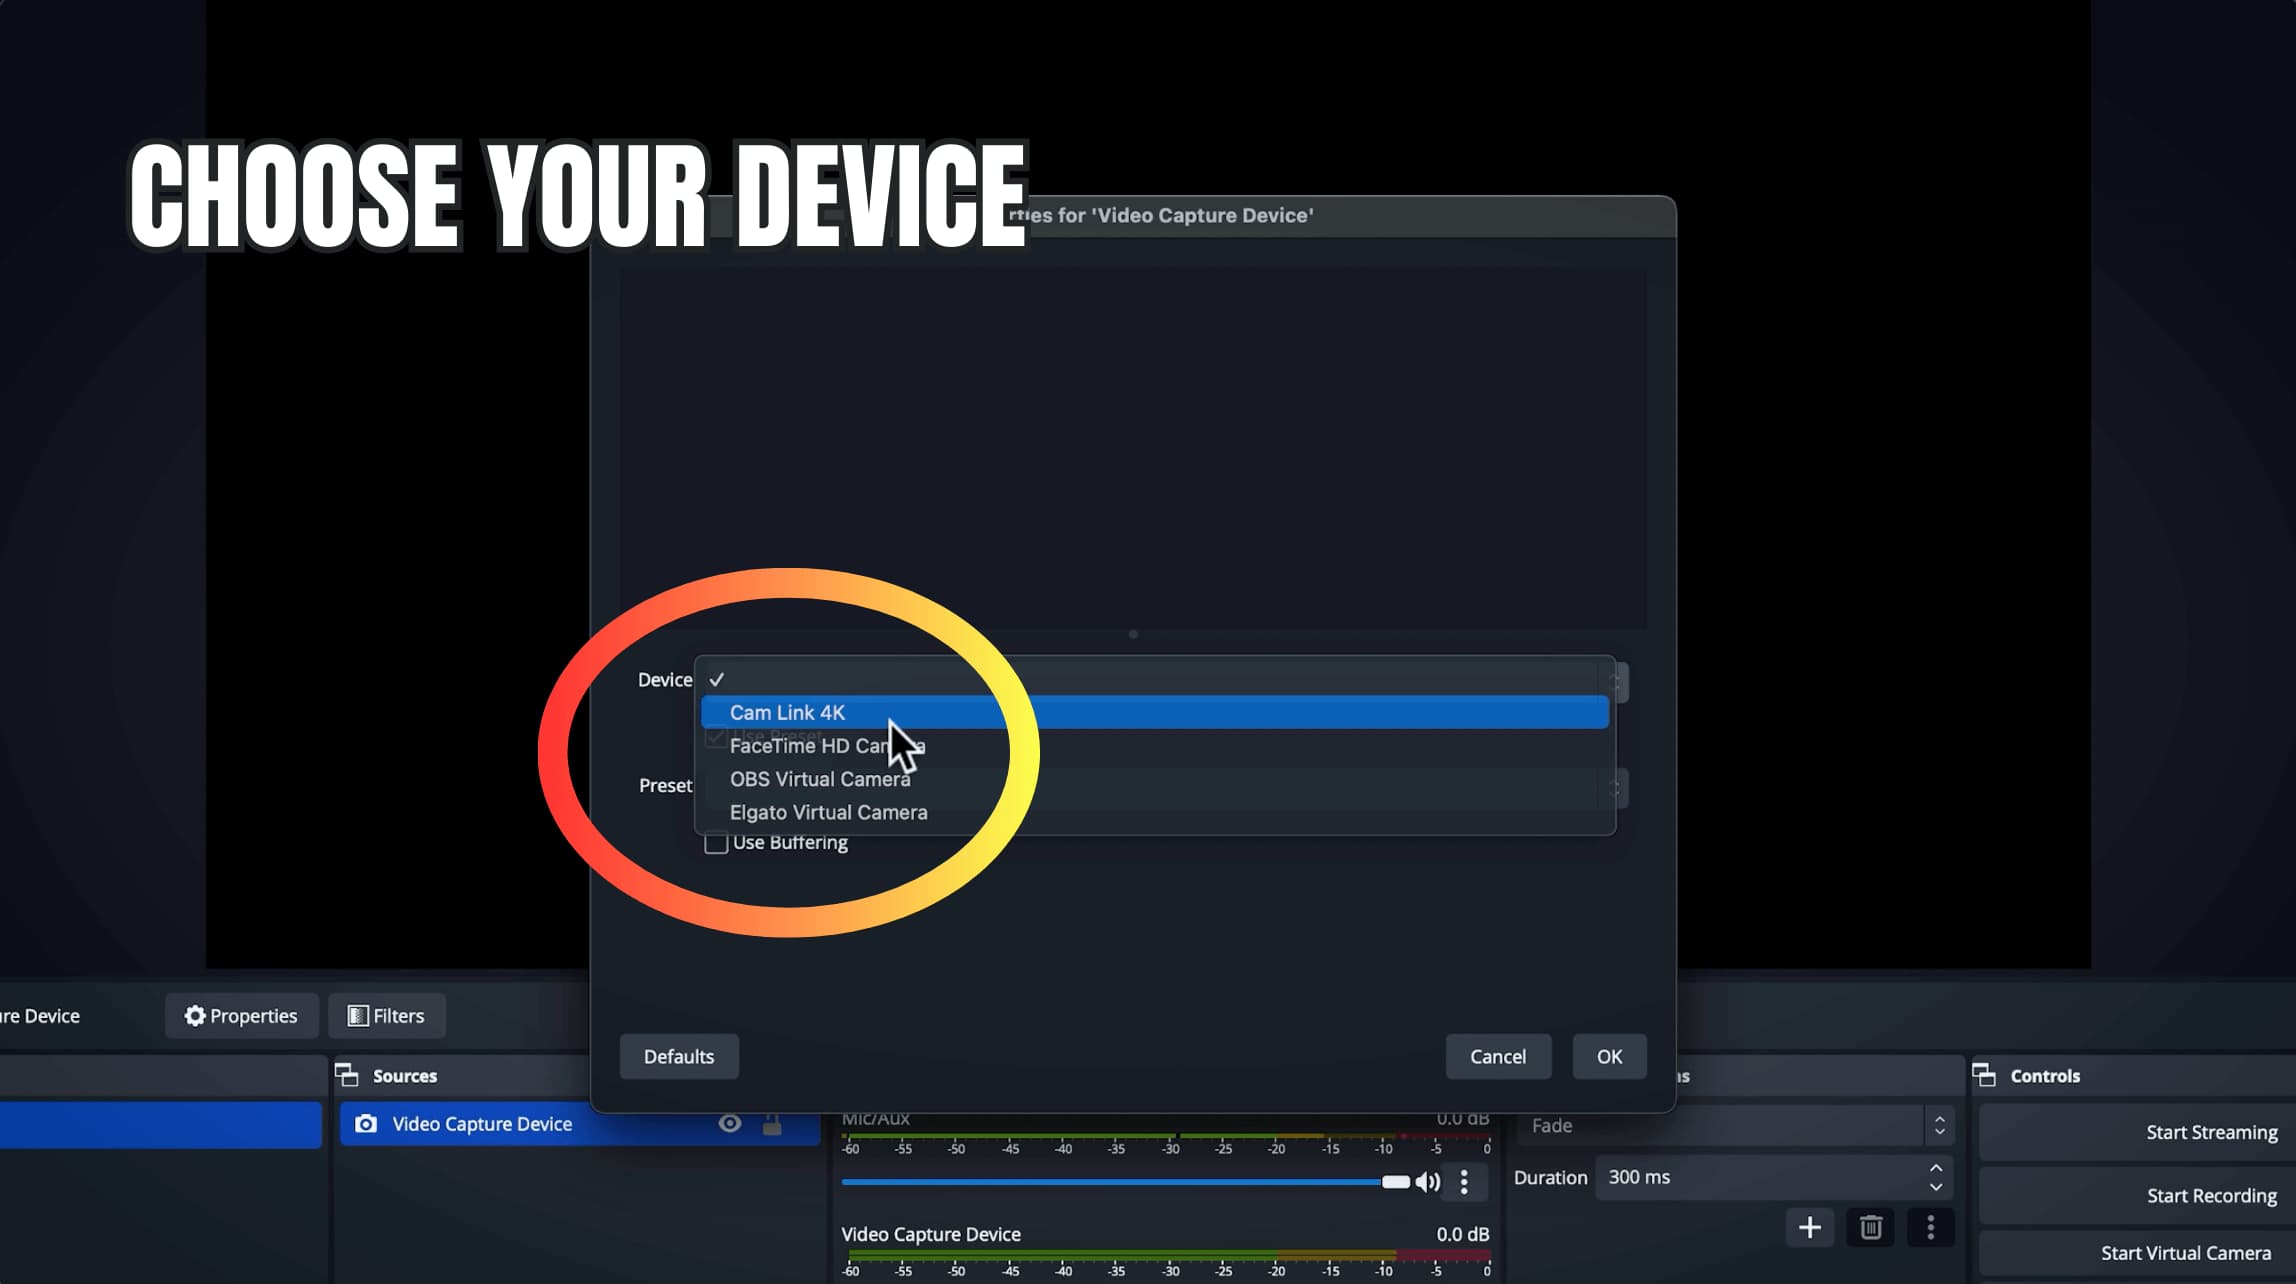Click the Sources panel title
The image size is (2296, 1284).
pyautogui.click(x=405, y=1076)
